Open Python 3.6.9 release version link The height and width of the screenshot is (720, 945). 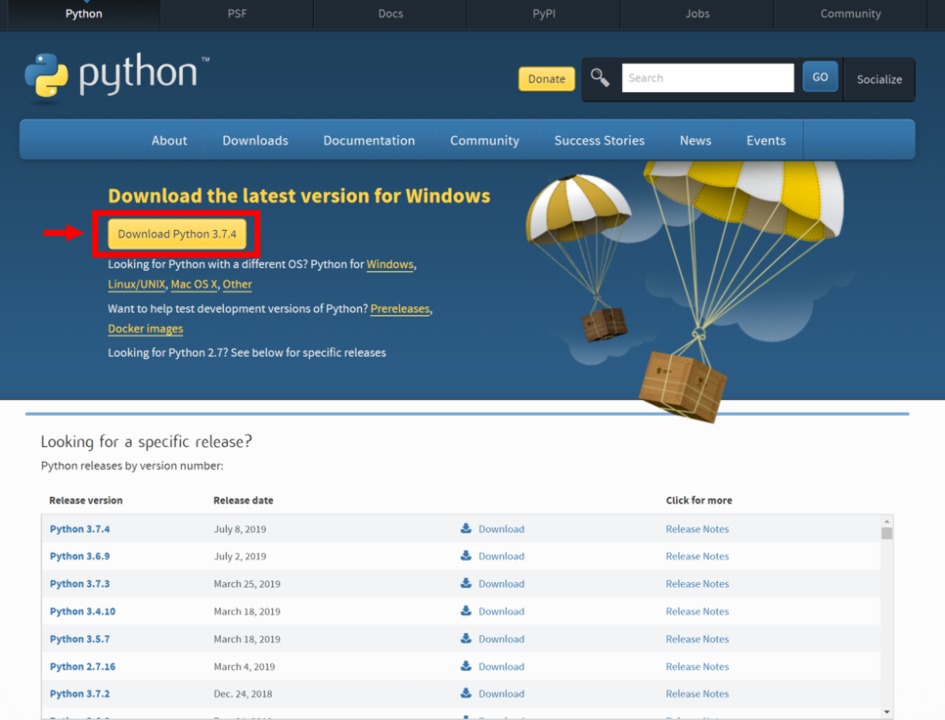coord(80,556)
